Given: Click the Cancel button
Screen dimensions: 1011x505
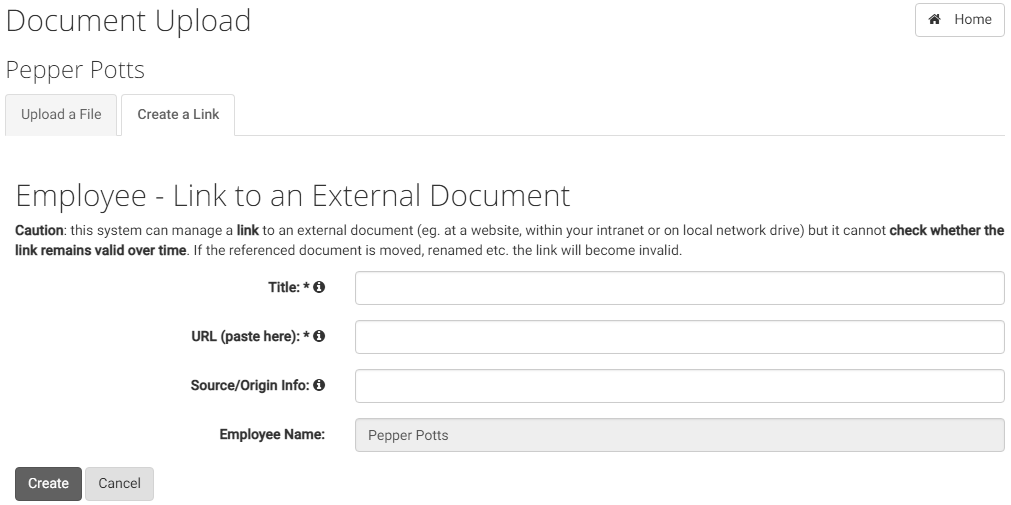Looking at the screenshot, I should (x=119, y=484).
